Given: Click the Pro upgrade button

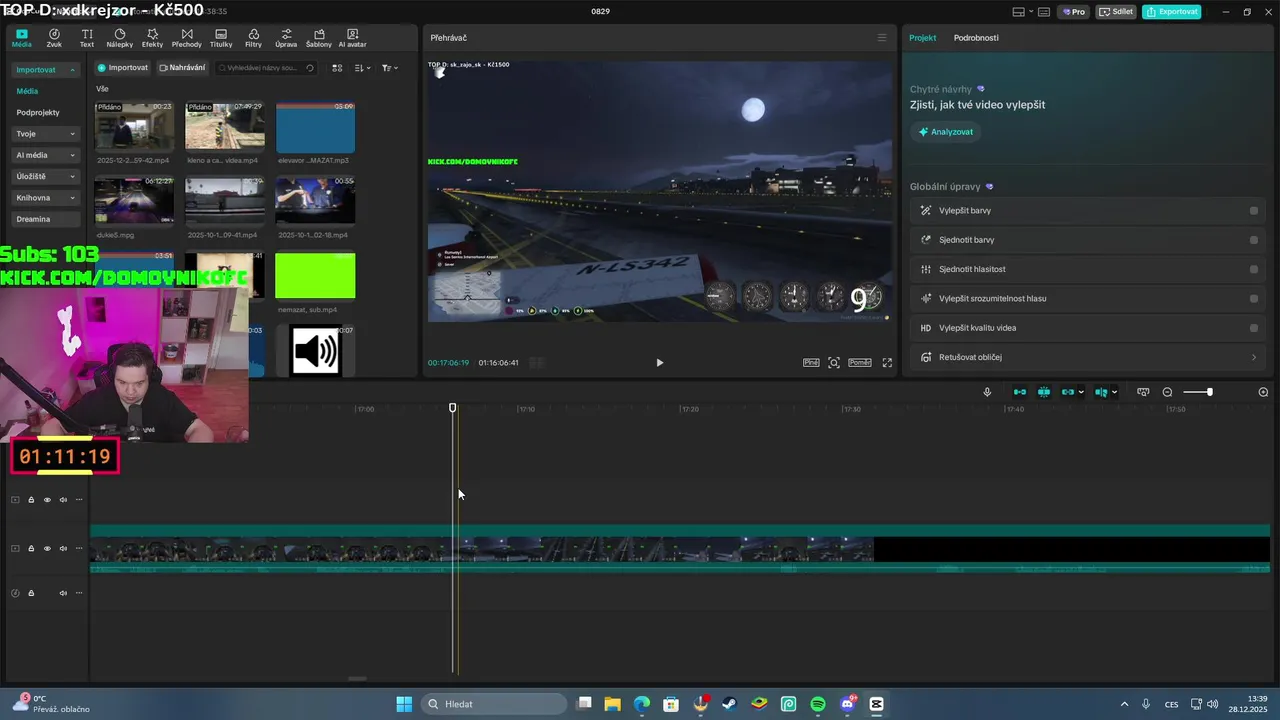Looking at the screenshot, I should pyautogui.click(x=1075, y=12).
